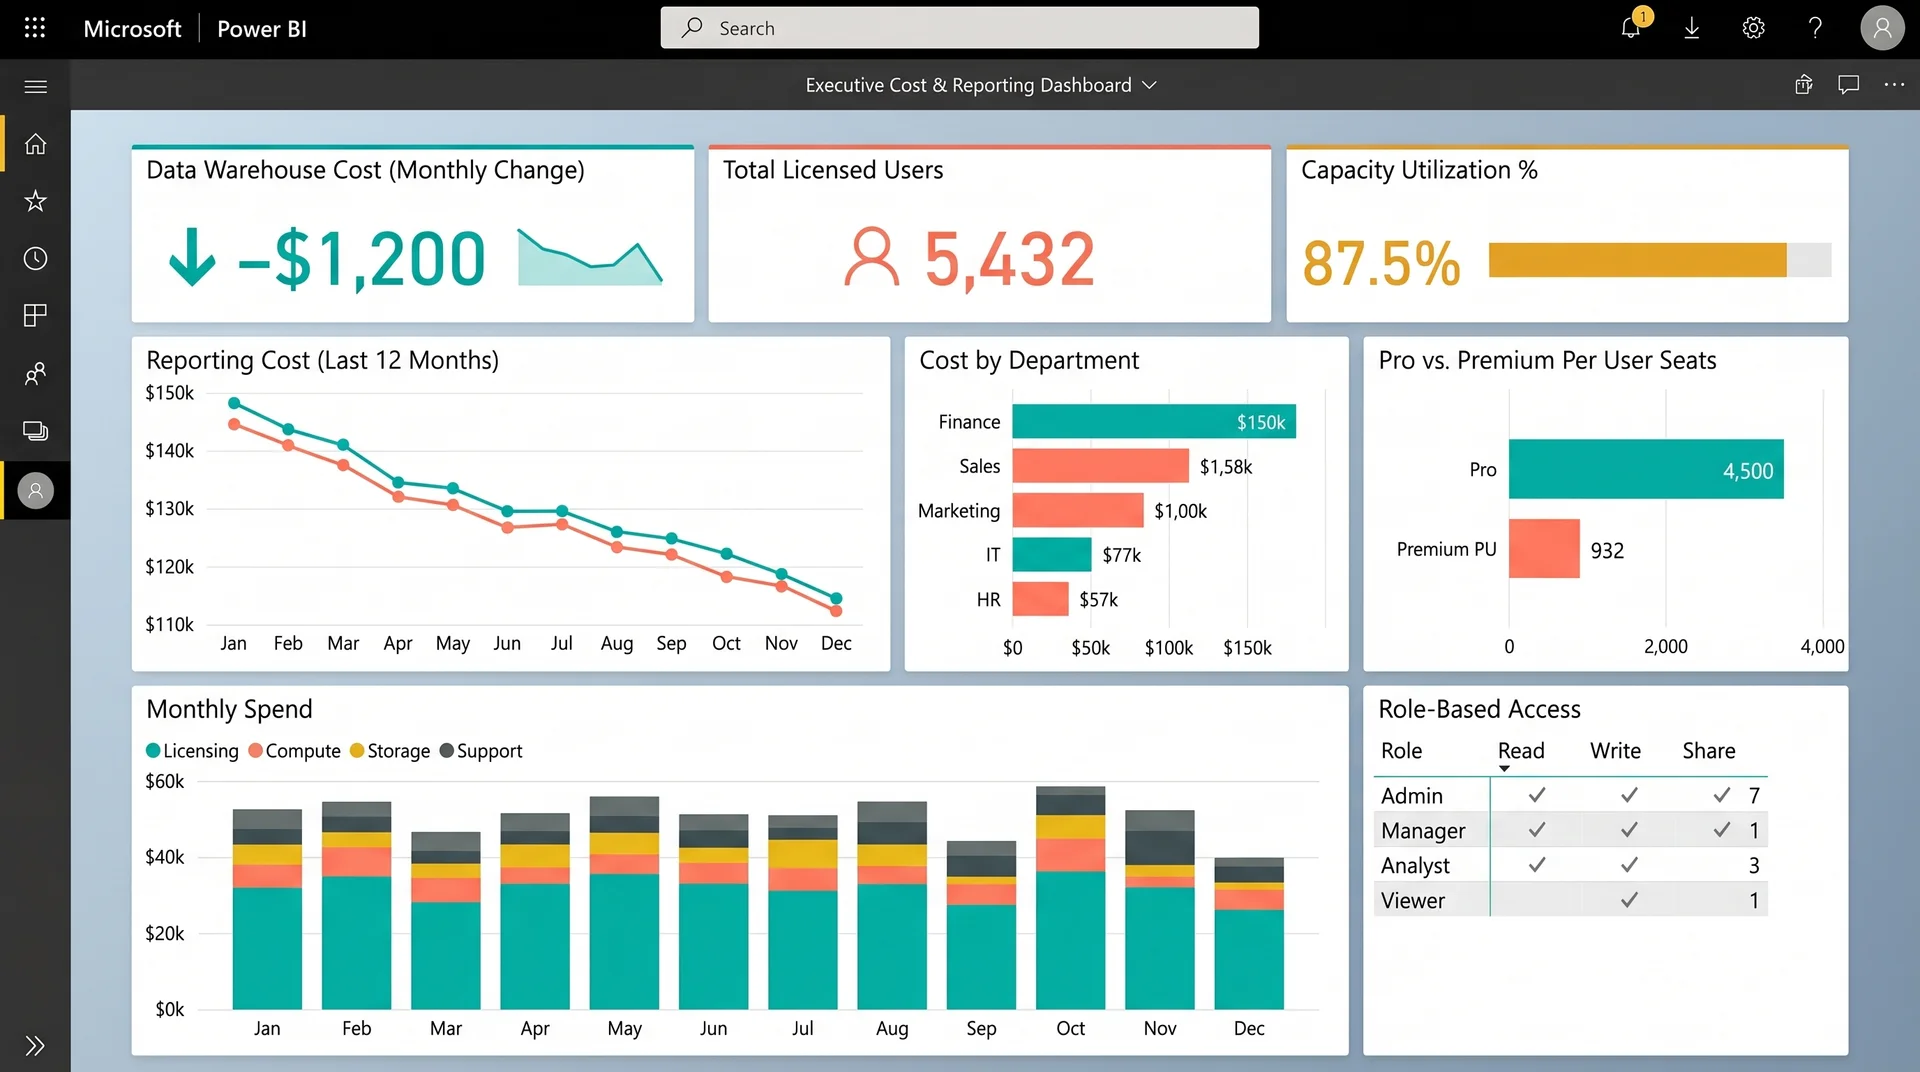The height and width of the screenshot is (1072, 1920).
Task: Click Admin Read checkmark
Action: click(x=1537, y=795)
